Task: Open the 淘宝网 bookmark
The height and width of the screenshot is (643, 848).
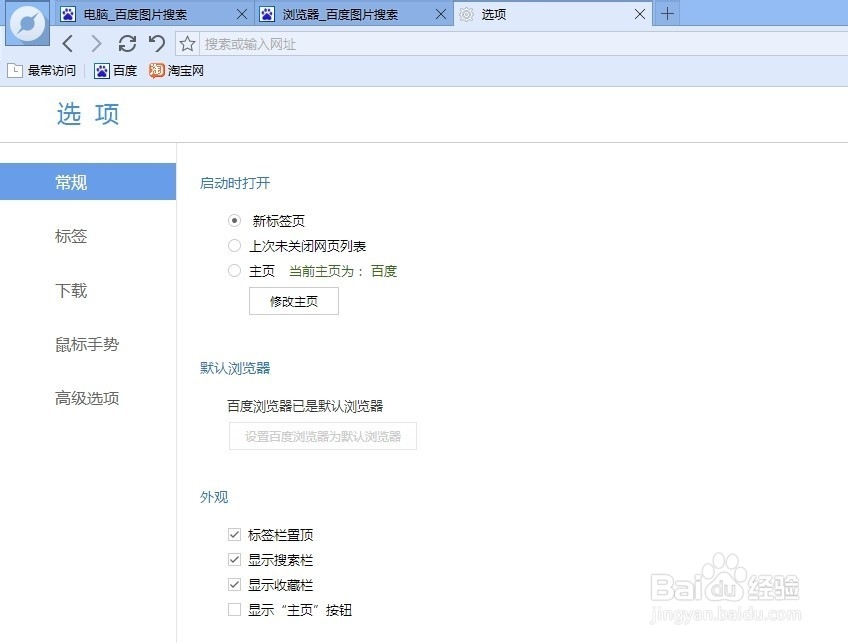Action: tap(176, 71)
